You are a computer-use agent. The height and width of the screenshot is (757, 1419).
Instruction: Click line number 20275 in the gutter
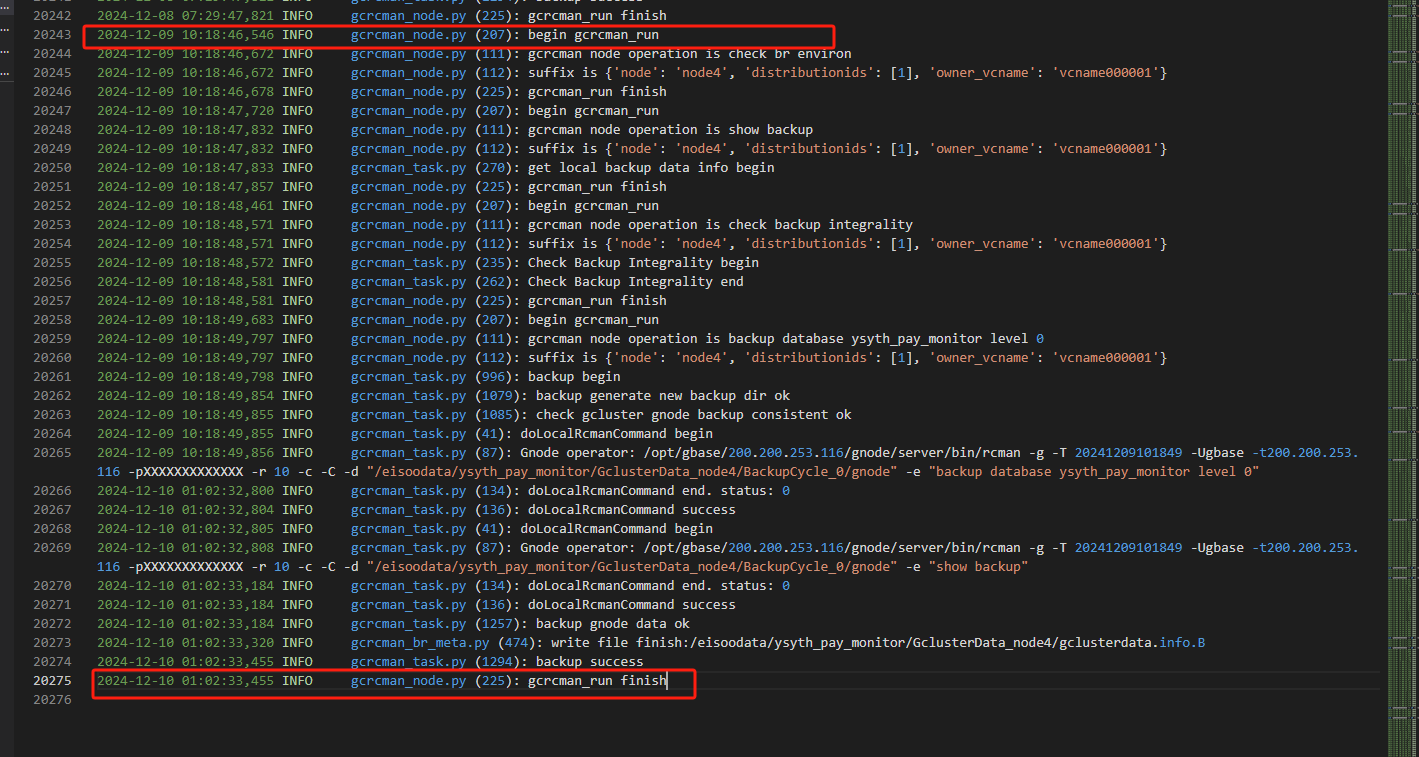pyautogui.click(x=52, y=681)
